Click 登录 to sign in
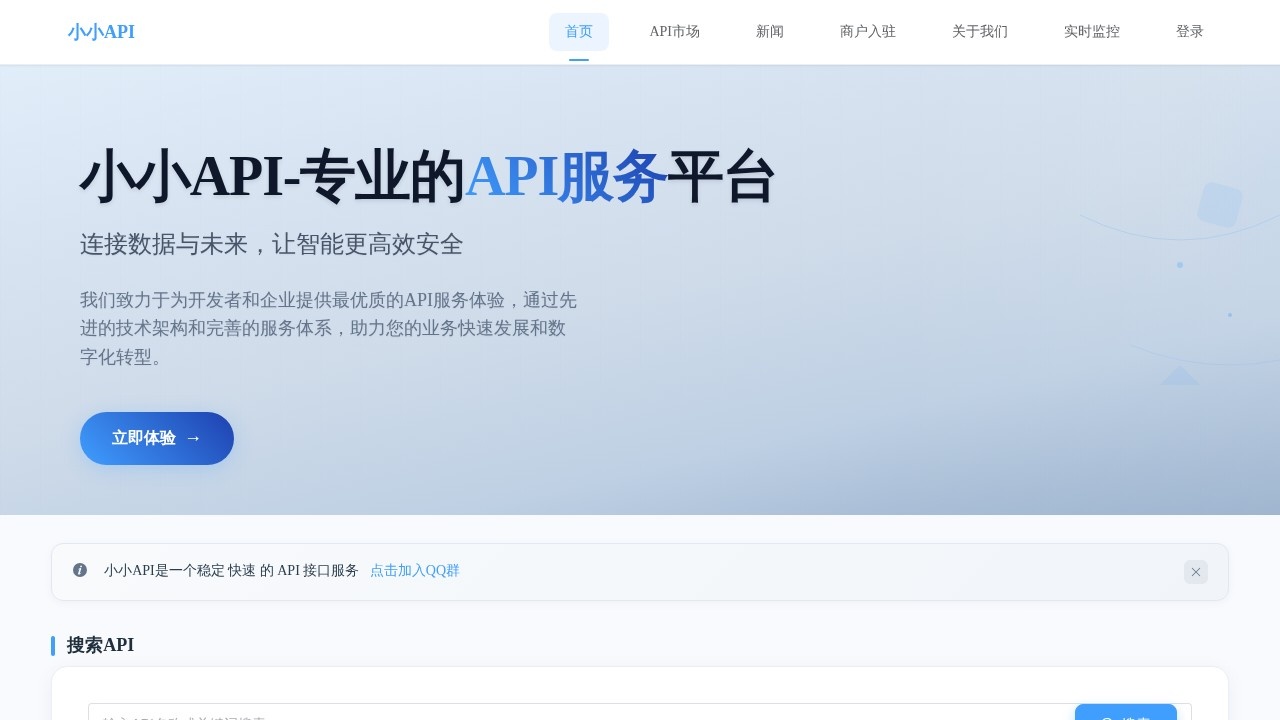1280x720 pixels. tap(1189, 32)
